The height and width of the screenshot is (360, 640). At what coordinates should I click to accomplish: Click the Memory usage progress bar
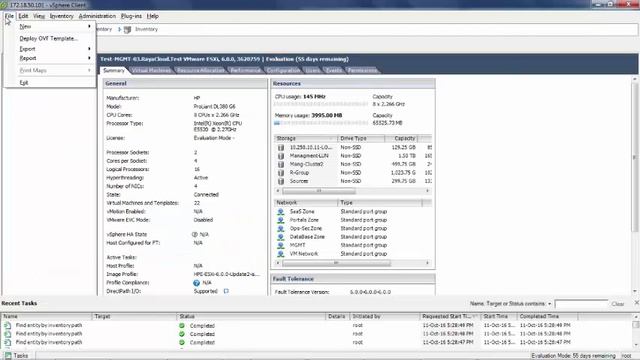click(321, 123)
